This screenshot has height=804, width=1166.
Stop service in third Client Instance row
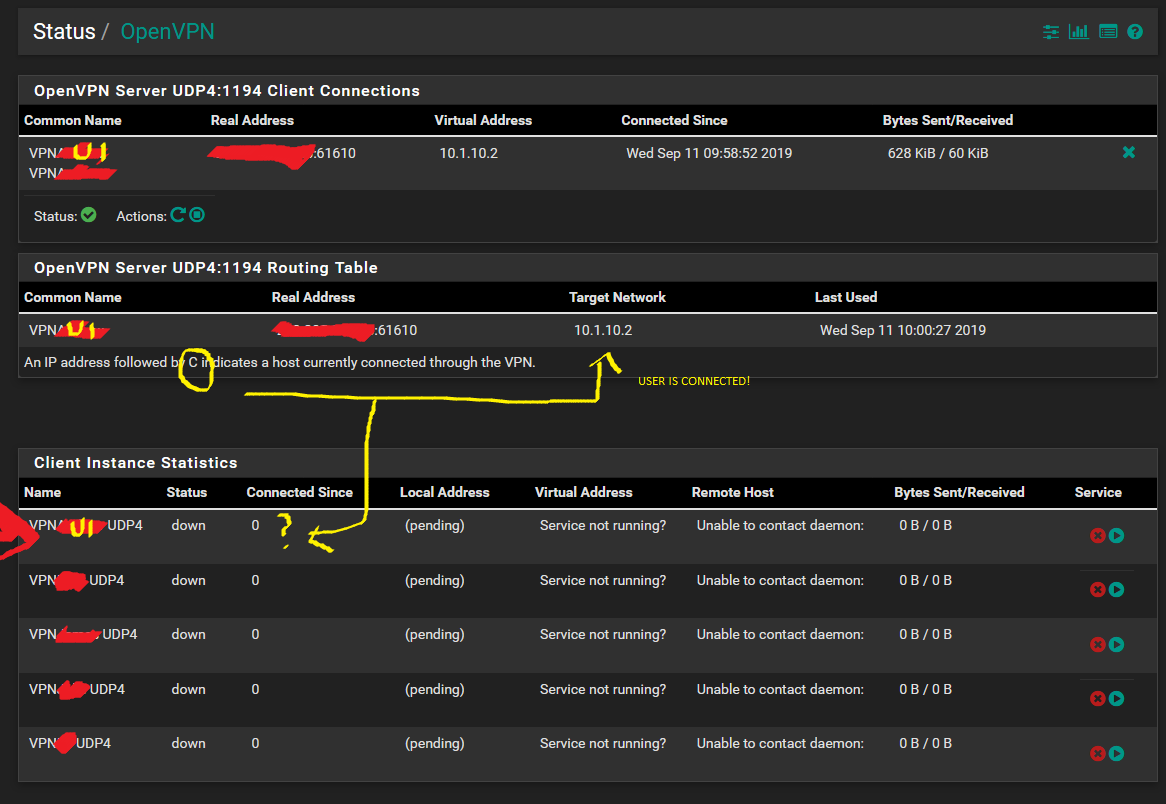click(1098, 645)
